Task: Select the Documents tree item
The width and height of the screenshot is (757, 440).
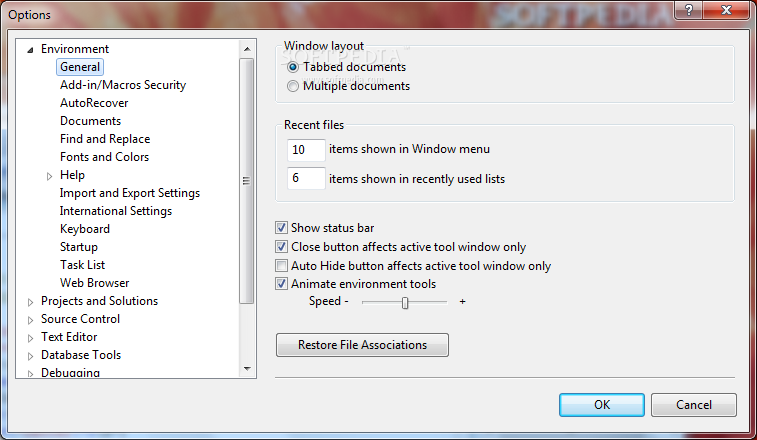Action: tap(90, 121)
